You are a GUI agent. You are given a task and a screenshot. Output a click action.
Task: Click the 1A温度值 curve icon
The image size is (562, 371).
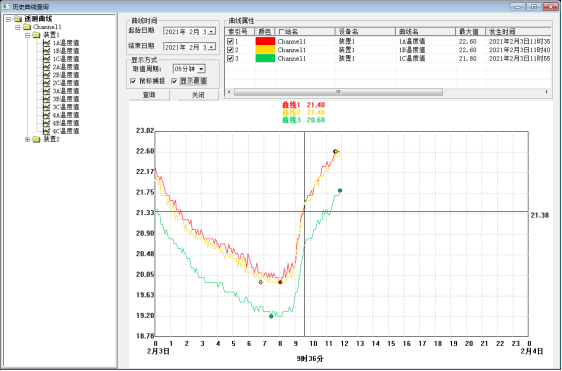tap(47, 43)
